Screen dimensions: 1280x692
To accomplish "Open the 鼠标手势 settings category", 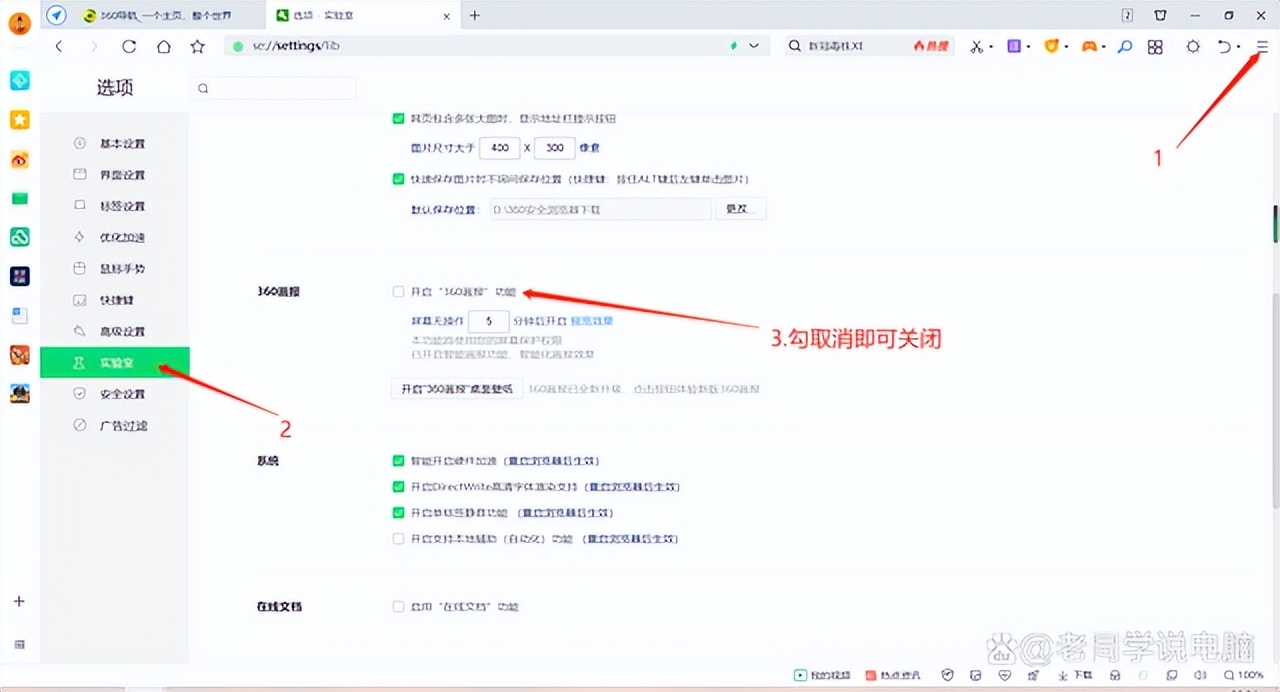I will coord(114,269).
